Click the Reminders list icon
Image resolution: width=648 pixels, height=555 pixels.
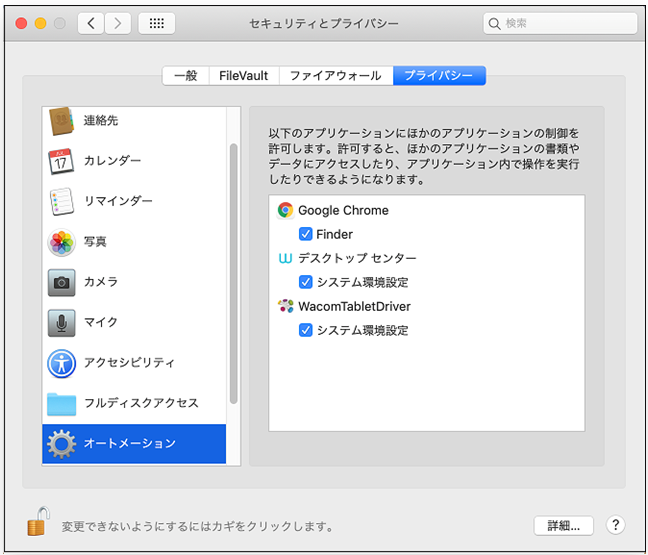tap(62, 201)
